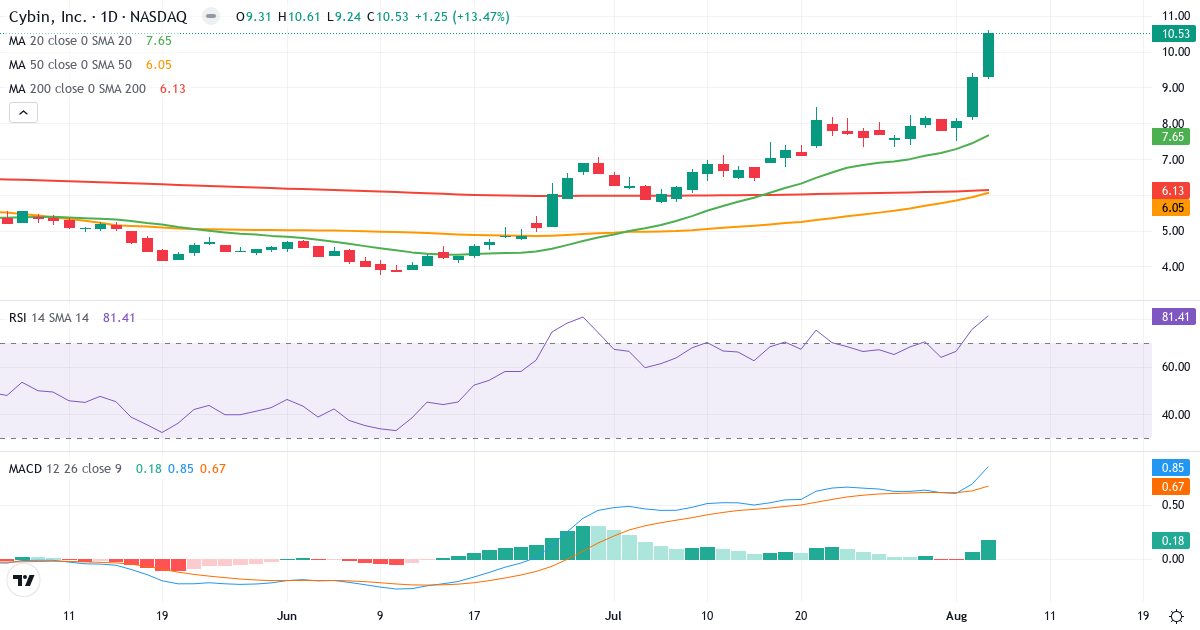Click the Aug date on time axis

pyautogui.click(x=957, y=616)
